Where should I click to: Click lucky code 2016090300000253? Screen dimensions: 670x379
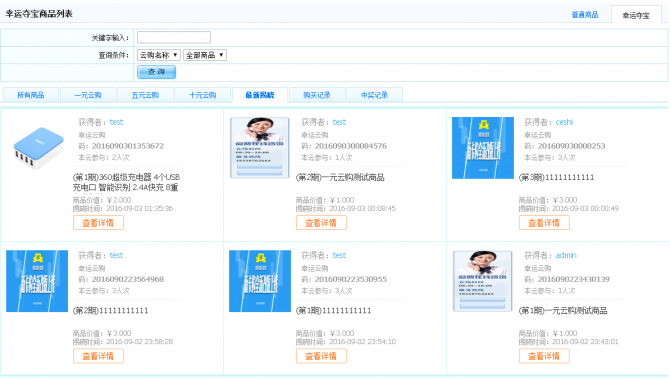click(571, 146)
